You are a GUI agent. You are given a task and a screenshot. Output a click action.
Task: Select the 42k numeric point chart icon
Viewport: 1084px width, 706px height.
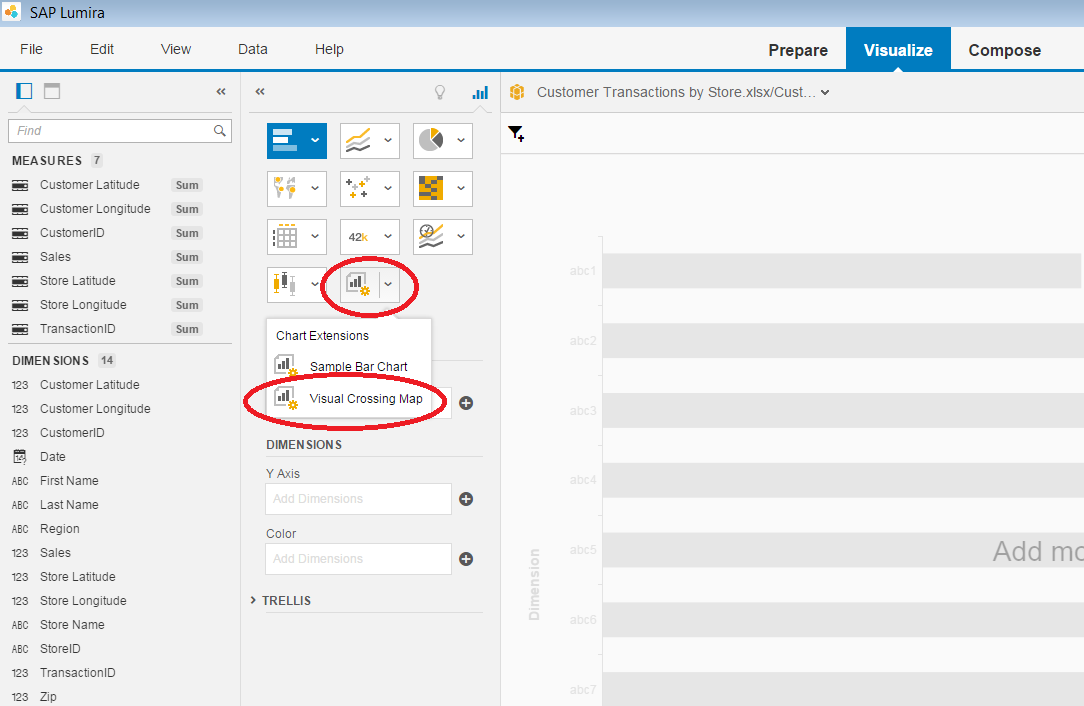coord(358,236)
